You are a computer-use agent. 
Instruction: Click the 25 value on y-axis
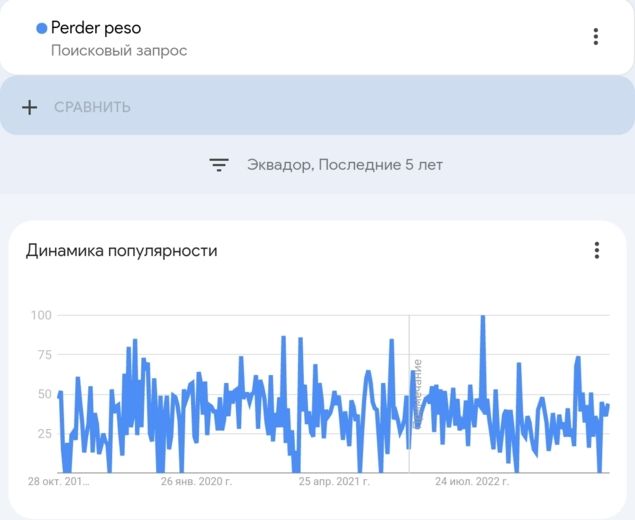(44, 433)
